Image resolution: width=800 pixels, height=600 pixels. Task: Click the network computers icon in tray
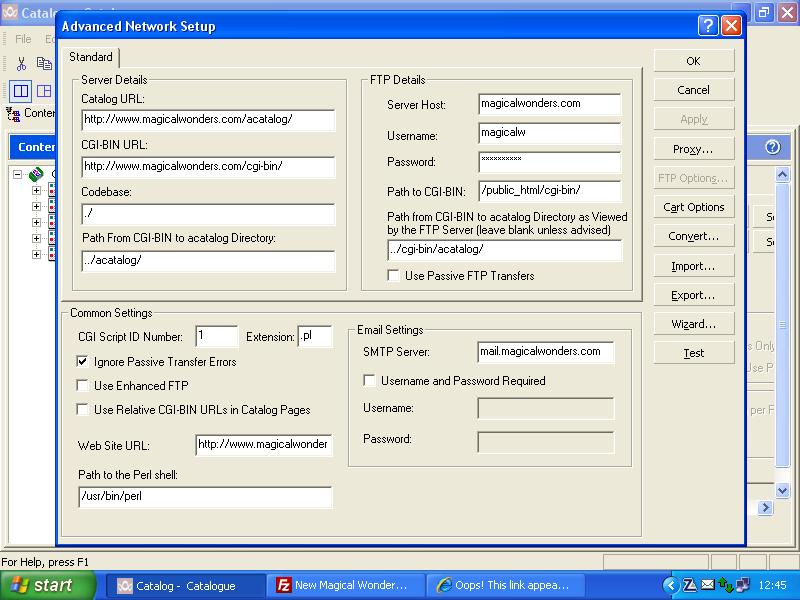(x=742, y=585)
